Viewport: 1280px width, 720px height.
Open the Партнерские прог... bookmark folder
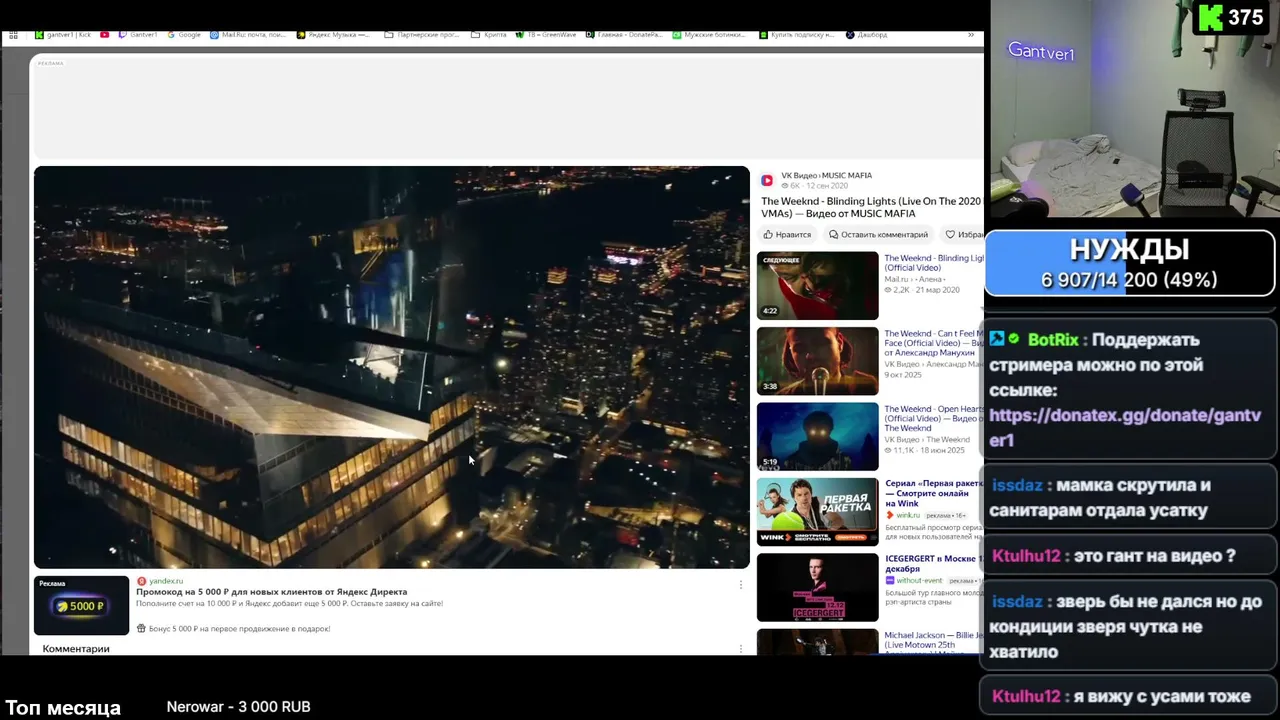point(422,35)
